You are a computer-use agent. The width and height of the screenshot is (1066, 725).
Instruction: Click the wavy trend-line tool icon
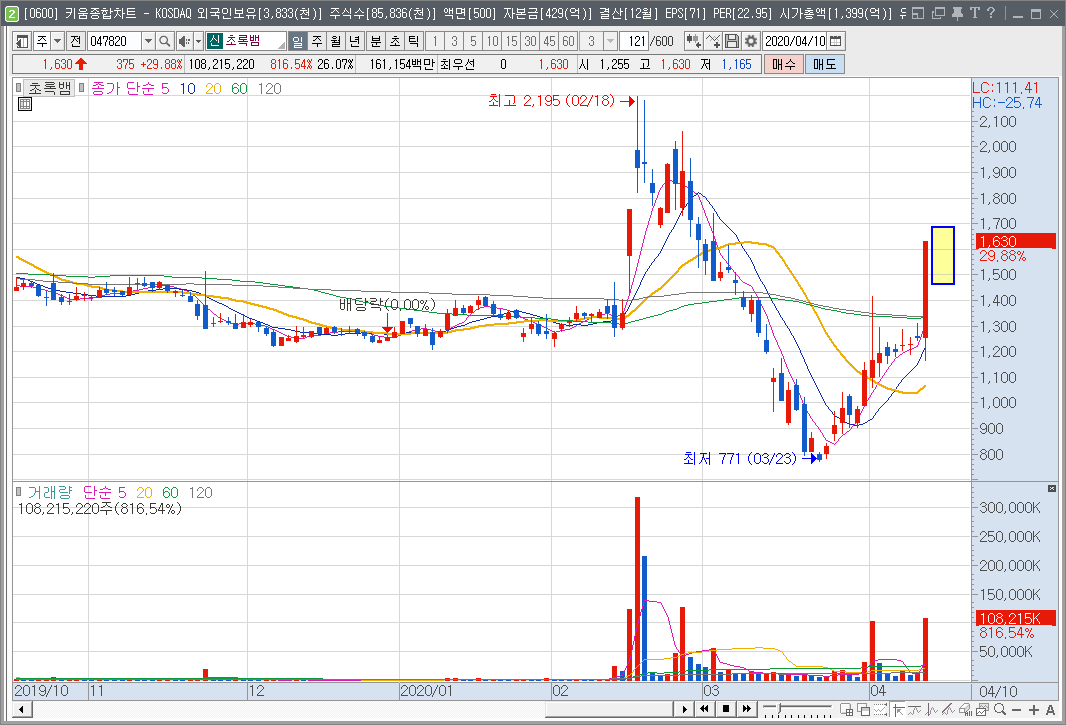915,709
